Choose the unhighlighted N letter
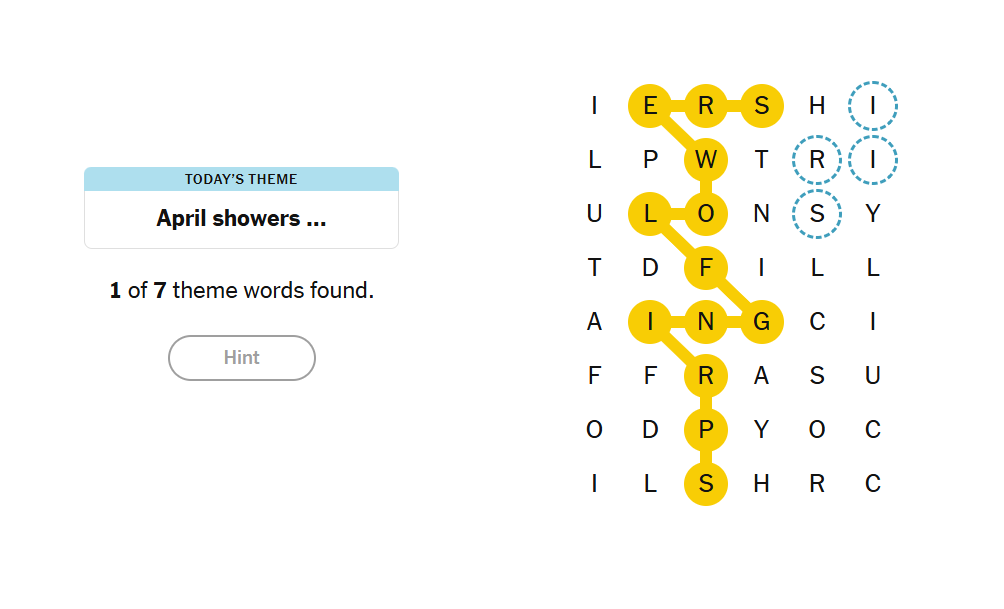1004x609 pixels. point(761,214)
